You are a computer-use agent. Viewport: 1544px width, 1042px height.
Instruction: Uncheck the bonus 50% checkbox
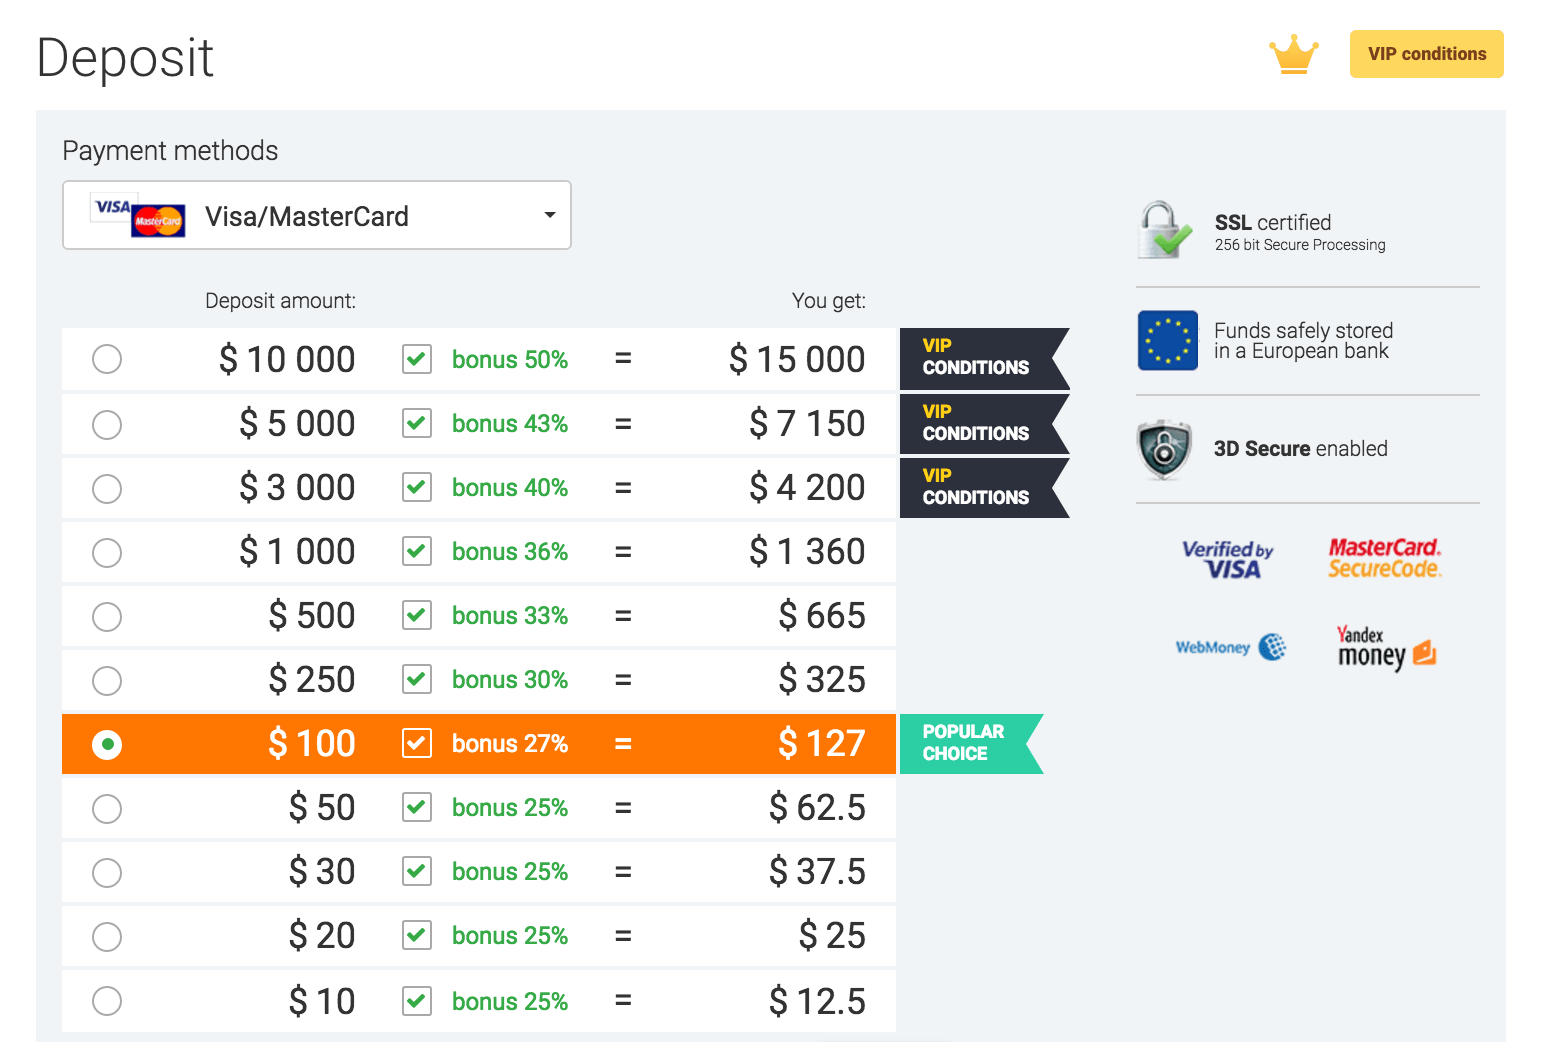416,359
